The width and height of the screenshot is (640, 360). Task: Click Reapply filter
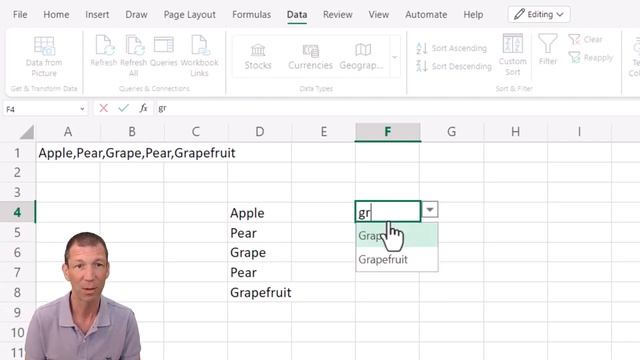[591, 58]
